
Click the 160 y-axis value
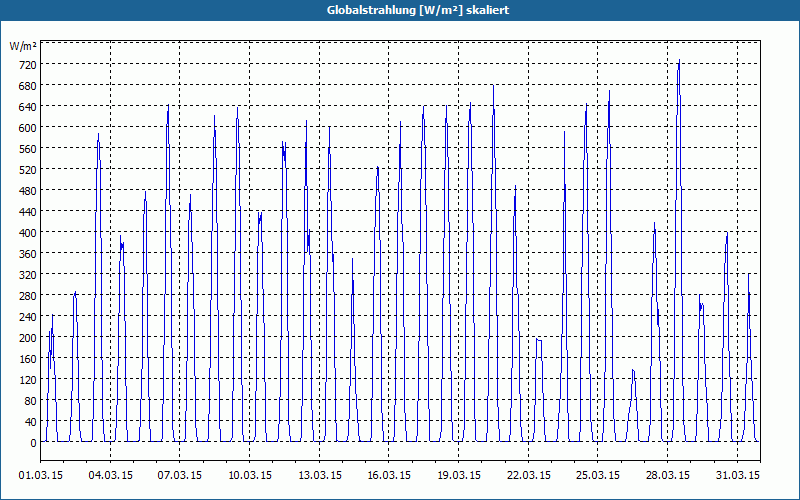(x=28, y=359)
